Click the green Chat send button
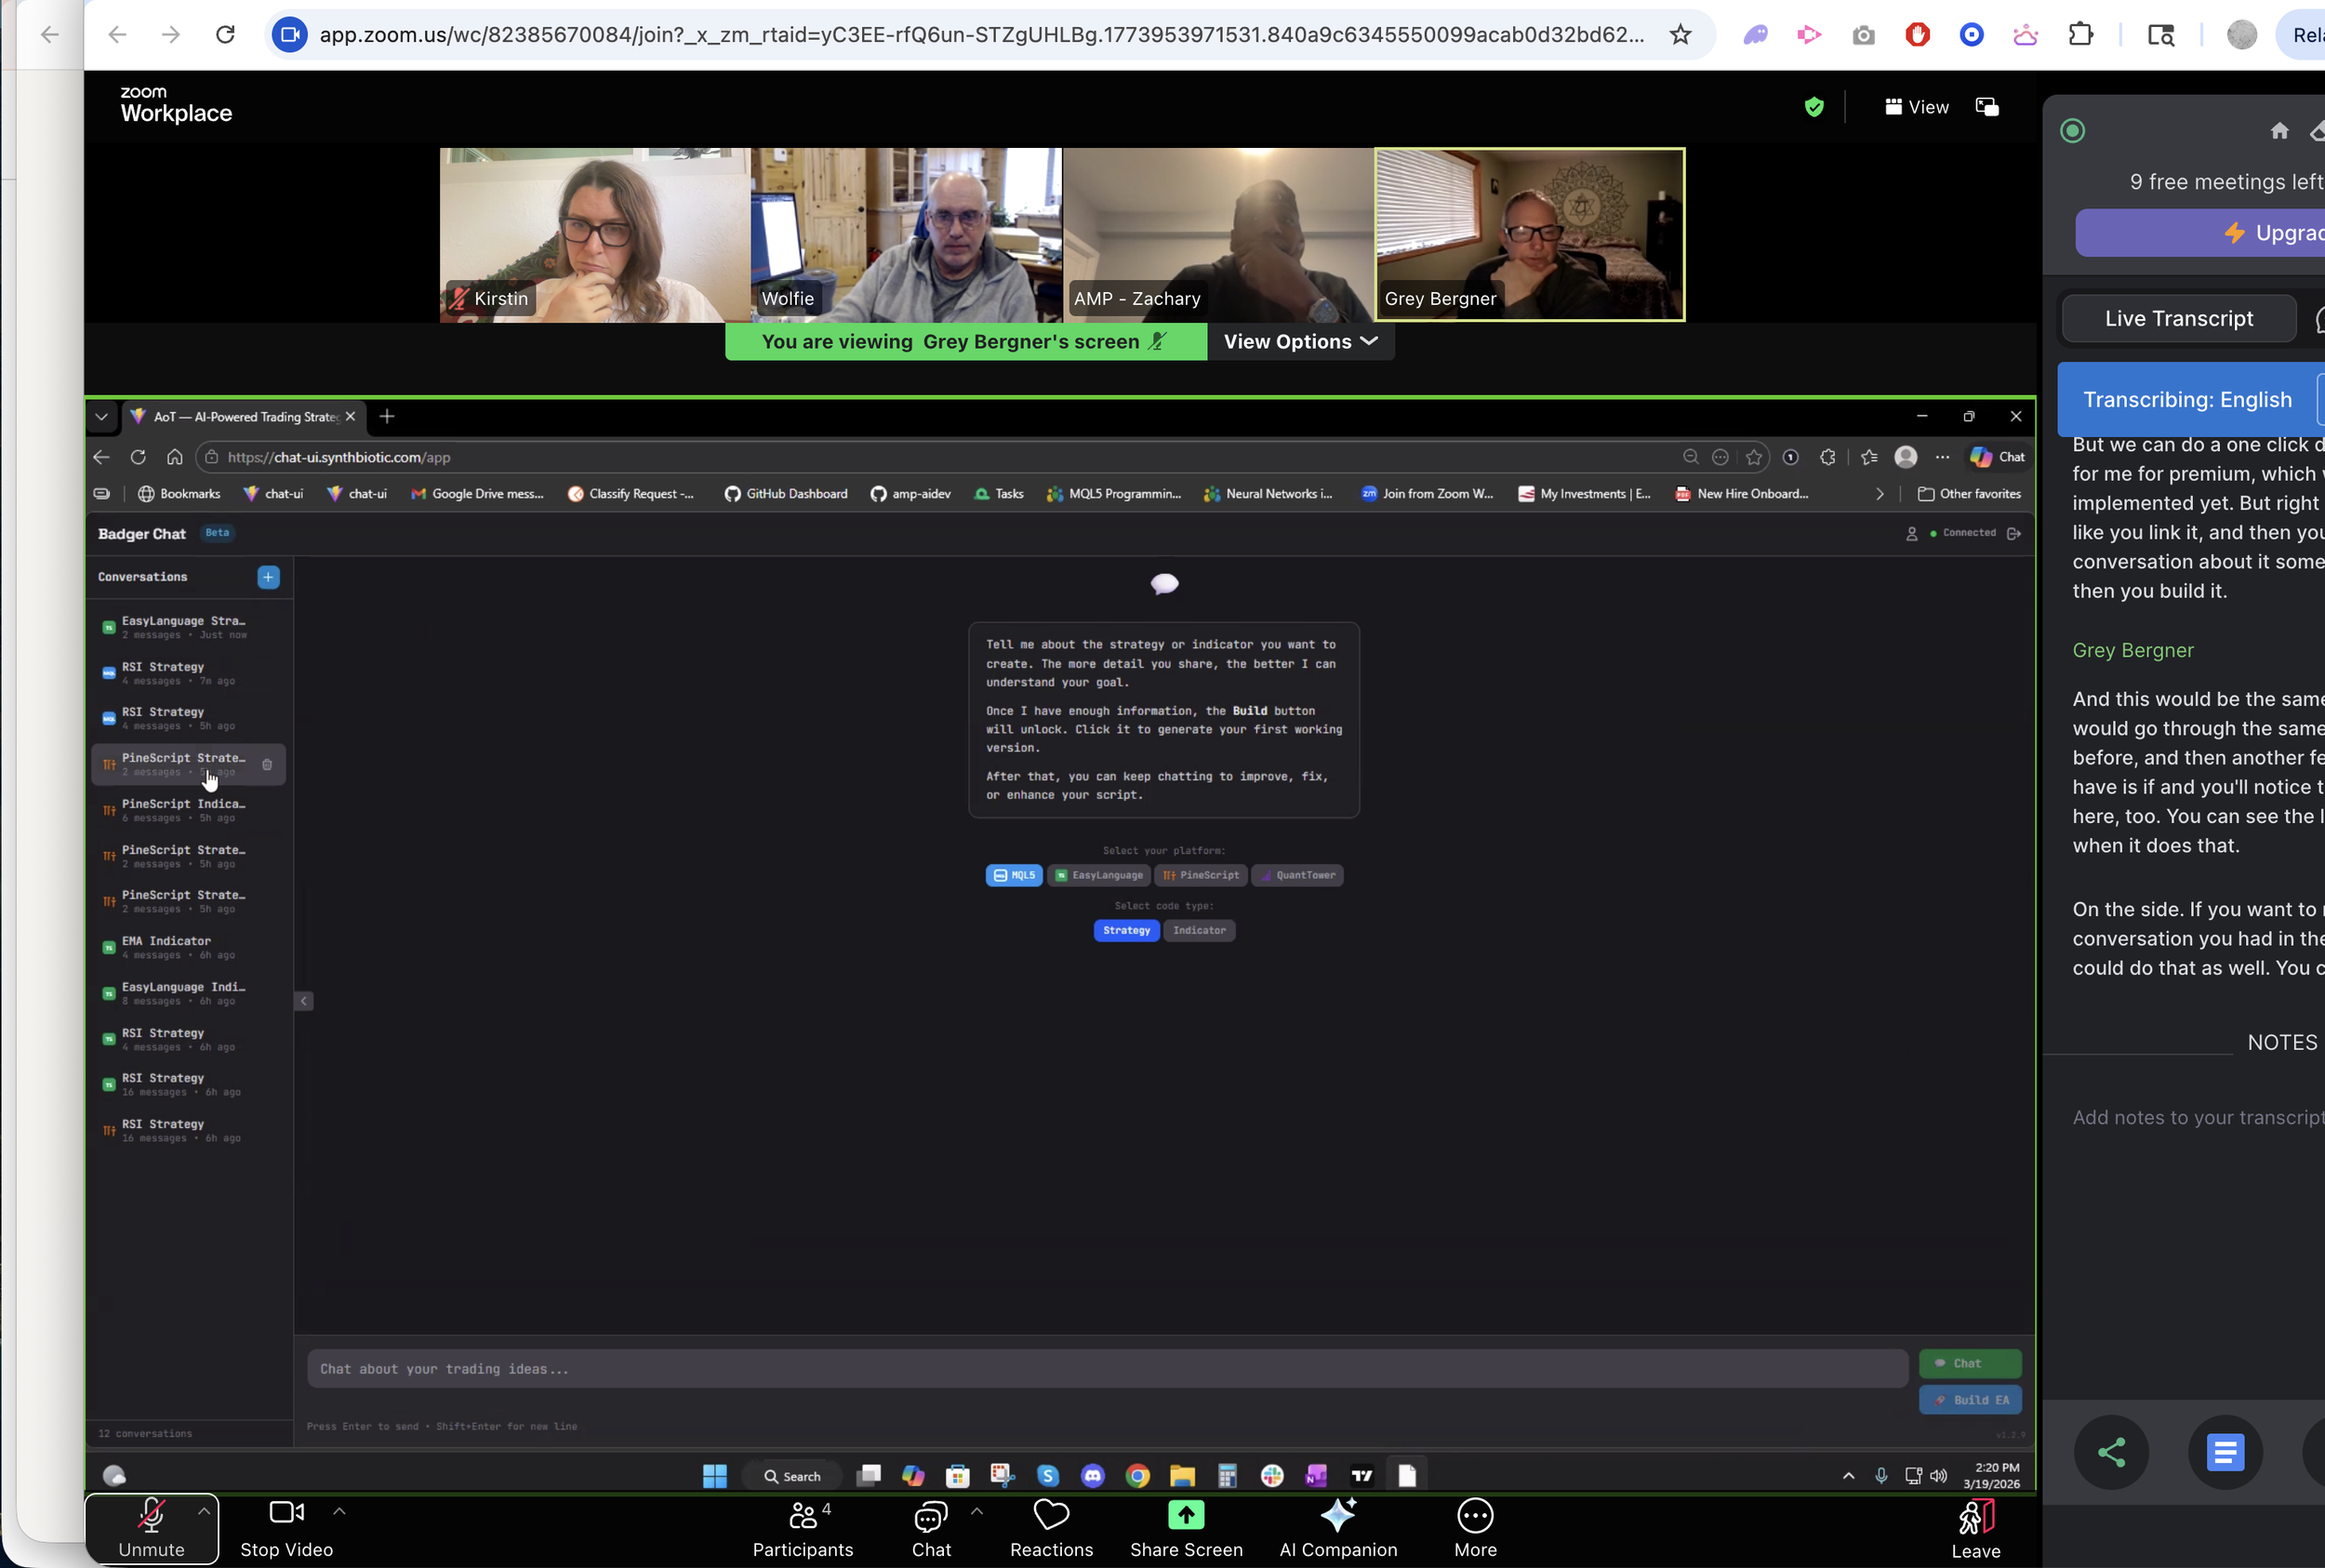Screen dimensions: 2325x1568 tap(1969, 1363)
